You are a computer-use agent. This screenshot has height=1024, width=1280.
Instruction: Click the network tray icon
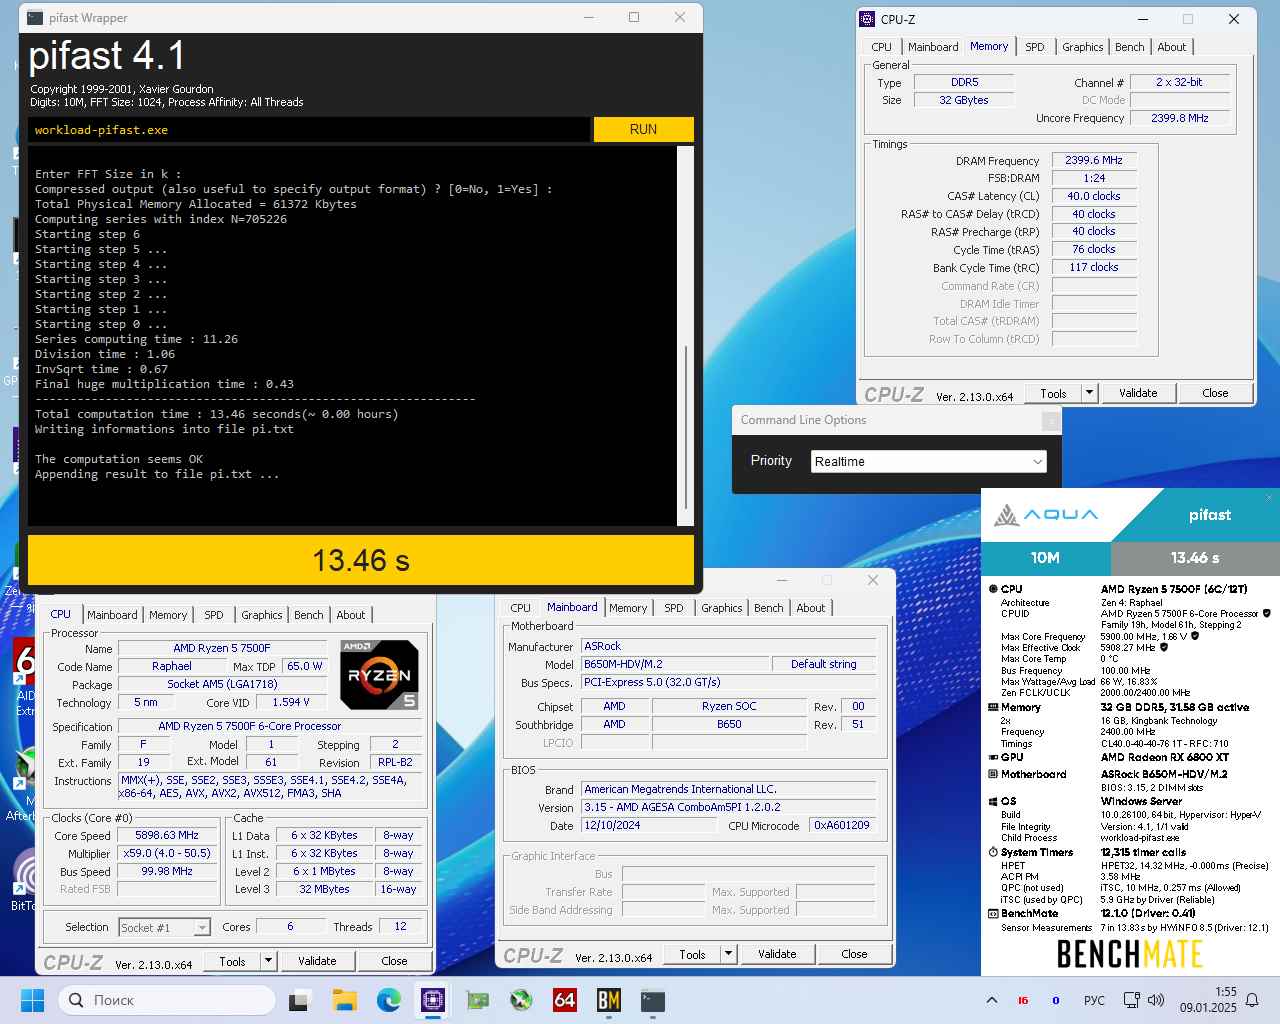pos(1131,1000)
